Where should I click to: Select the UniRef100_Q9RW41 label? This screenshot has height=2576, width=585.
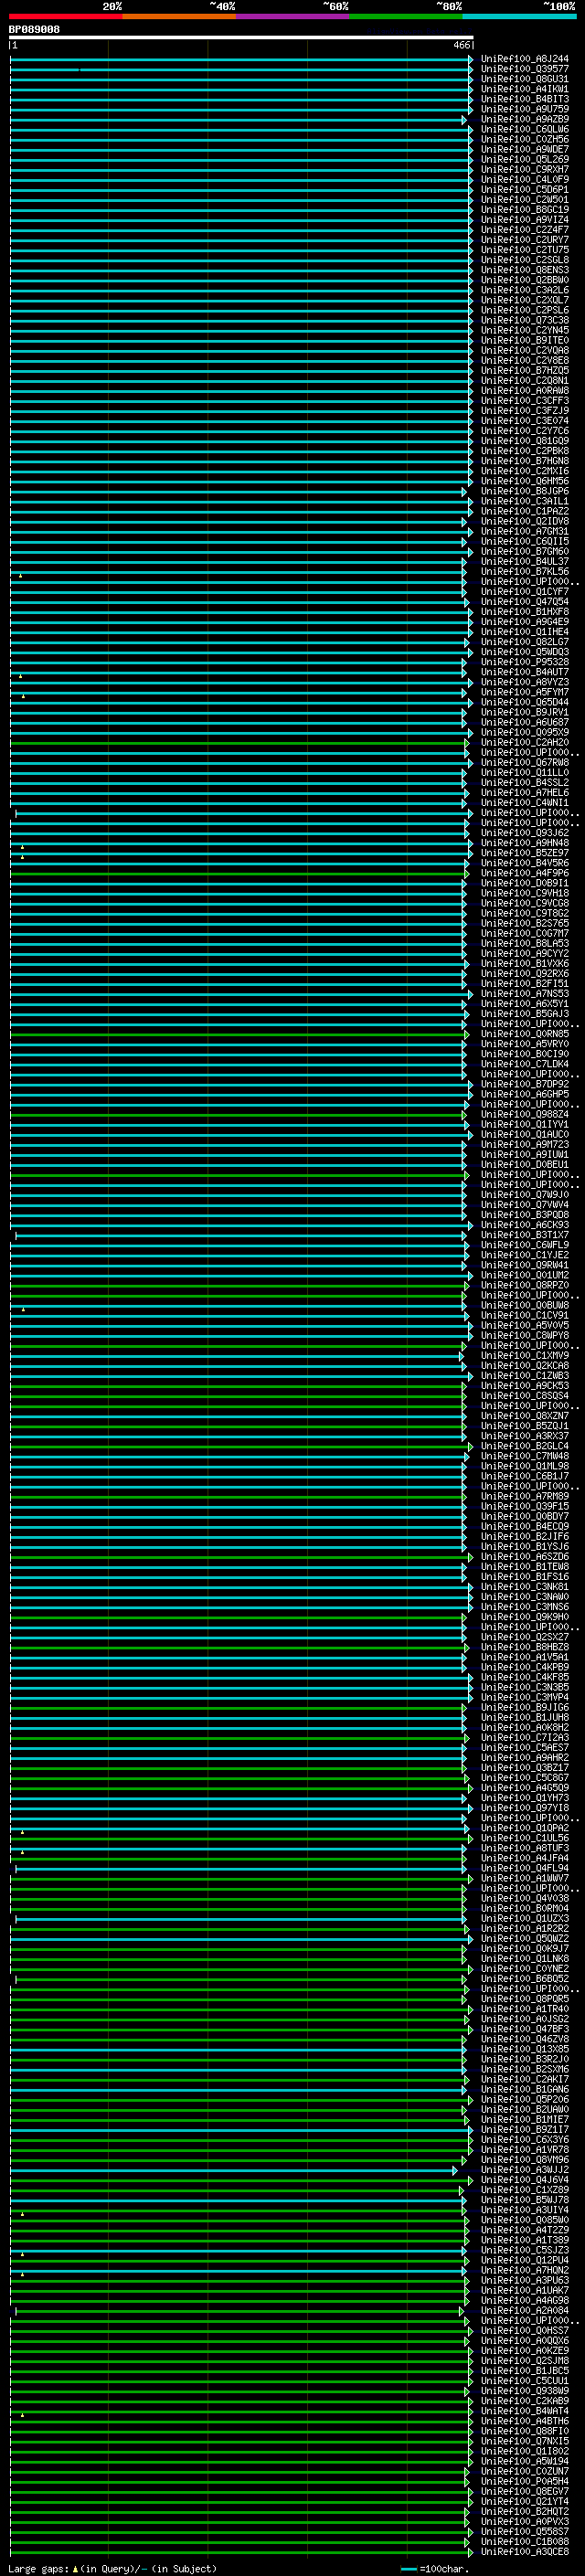525,1266
